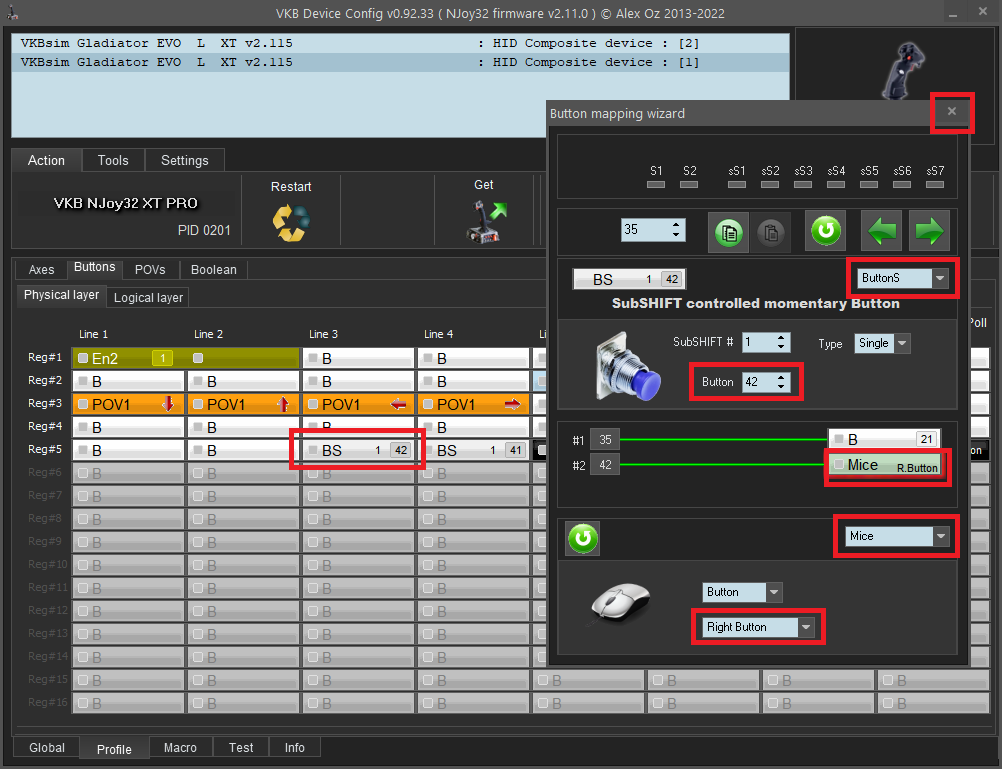Click the spin box showing 35 beside copy icon

click(x=653, y=230)
